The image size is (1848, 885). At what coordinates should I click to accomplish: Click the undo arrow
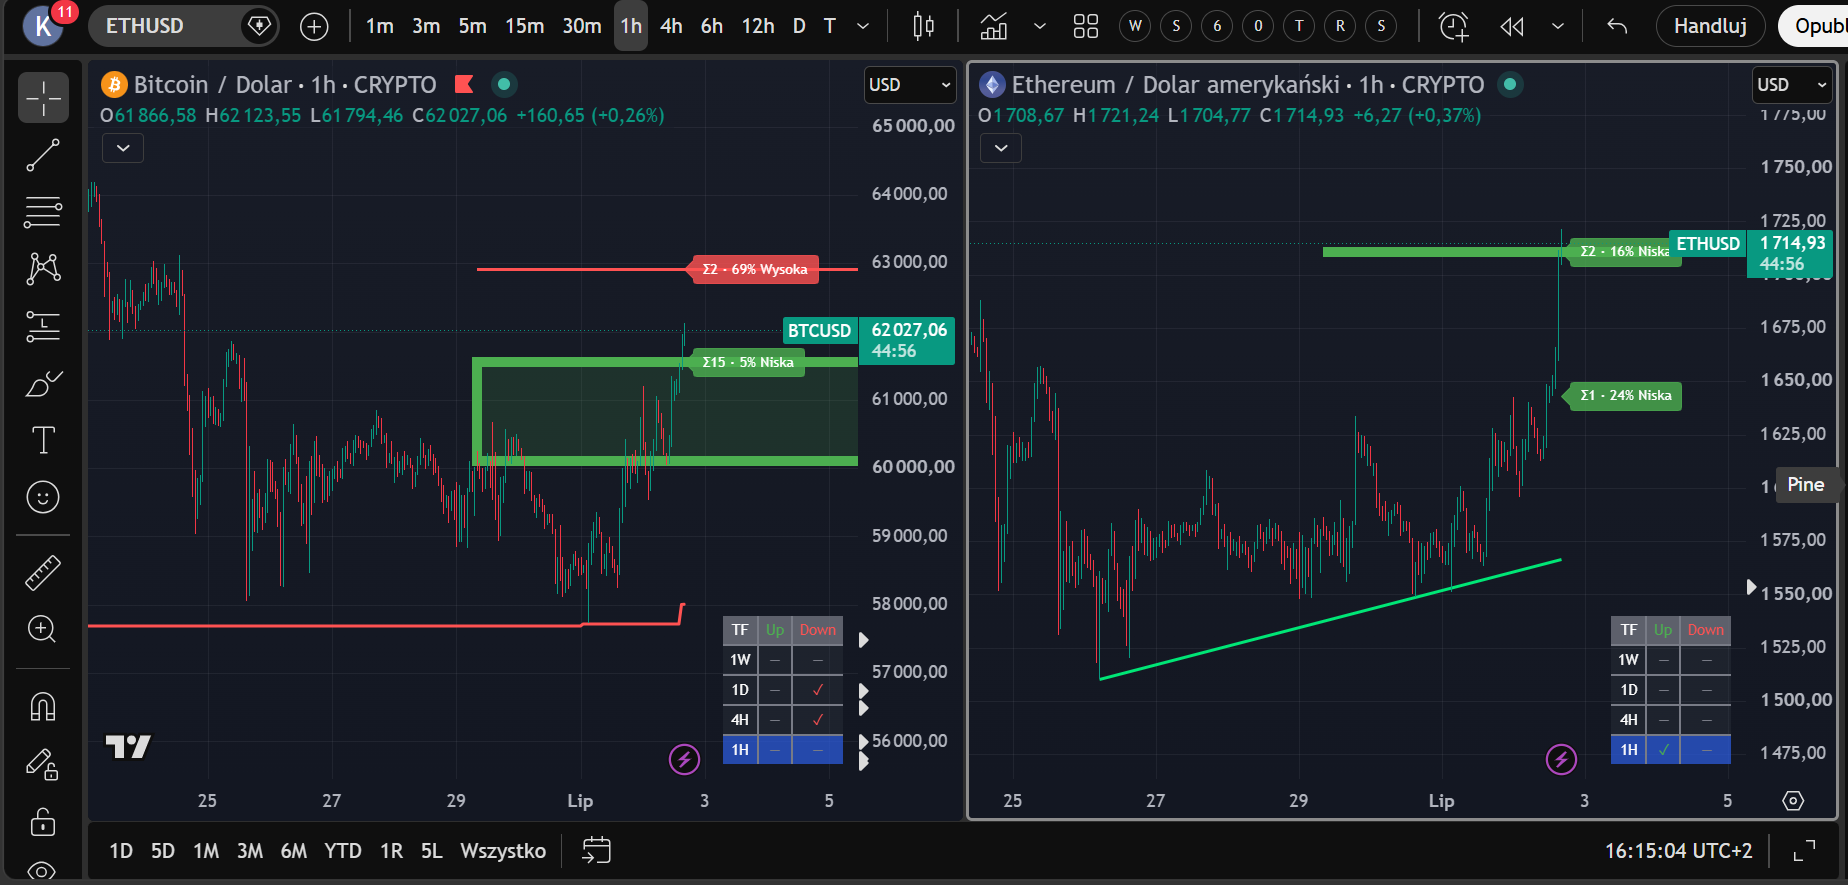point(1617,27)
